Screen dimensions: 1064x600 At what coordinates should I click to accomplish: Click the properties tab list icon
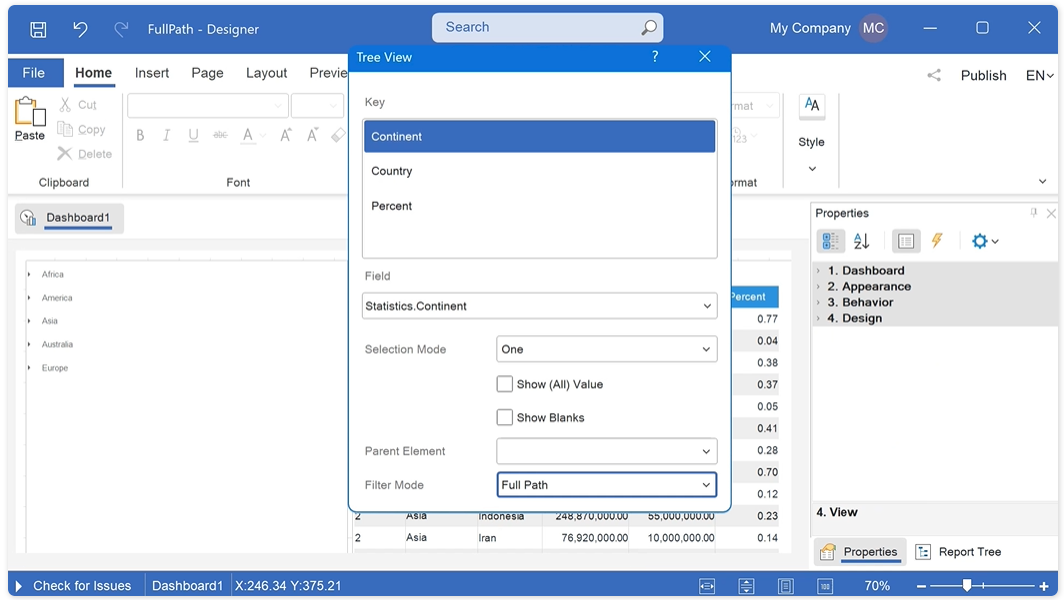click(905, 241)
